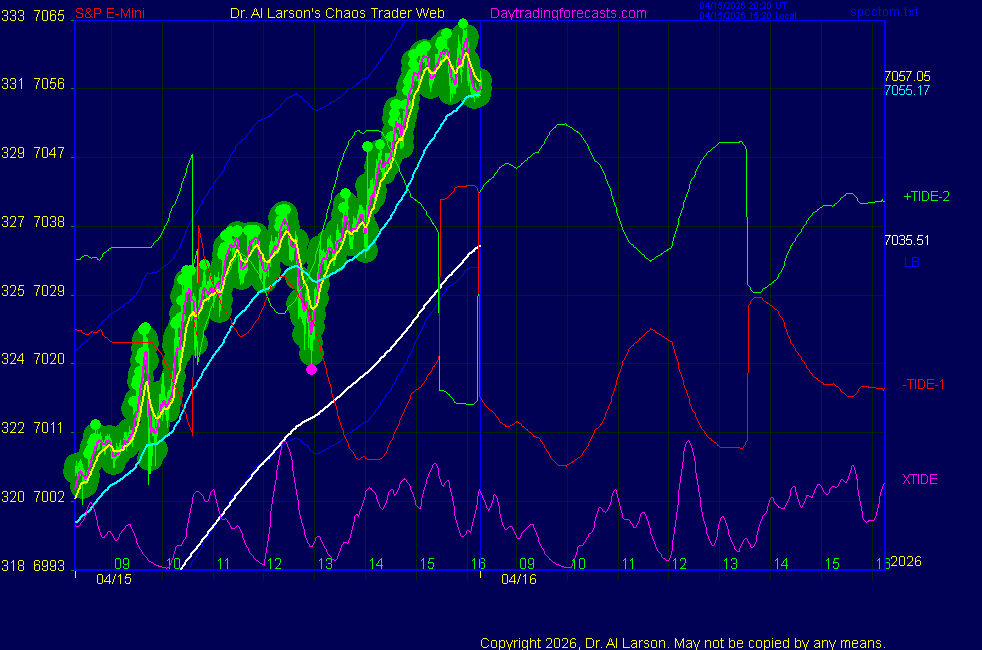Screen dimensions: 982x650
Task: Click the 2026 year label at bottom right
Action: pyautogui.click(x=906, y=562)
